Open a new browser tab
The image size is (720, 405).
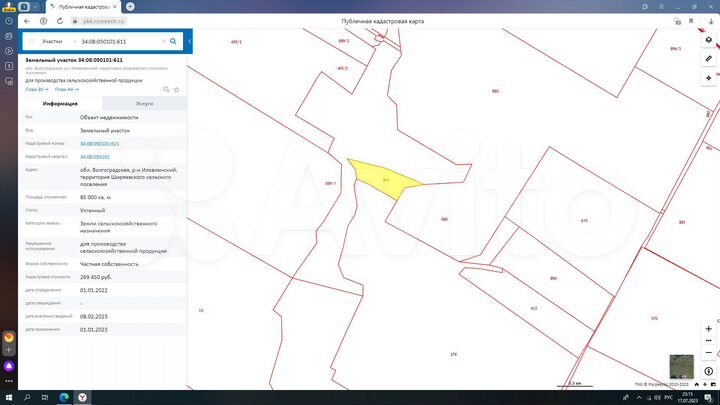131,6
